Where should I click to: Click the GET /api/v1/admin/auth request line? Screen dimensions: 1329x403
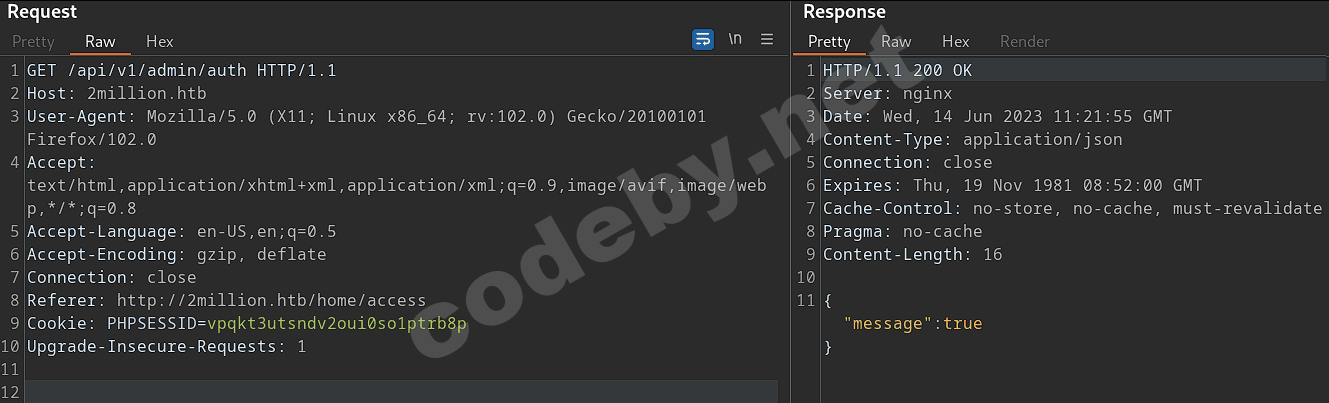click(181, 71)
